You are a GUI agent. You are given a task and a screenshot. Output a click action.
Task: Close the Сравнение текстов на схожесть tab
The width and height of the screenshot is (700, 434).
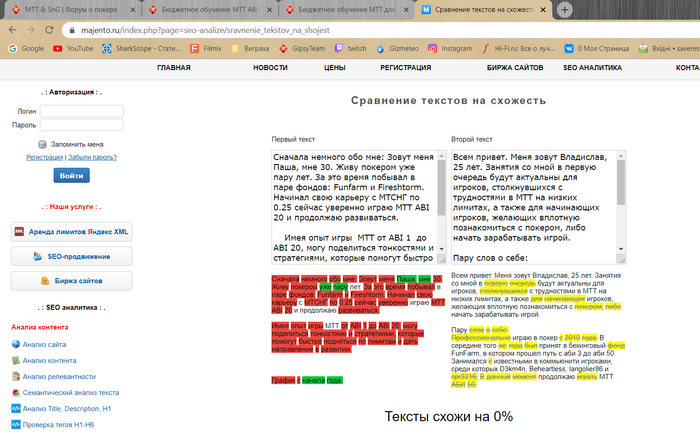[x=543, y=9]
